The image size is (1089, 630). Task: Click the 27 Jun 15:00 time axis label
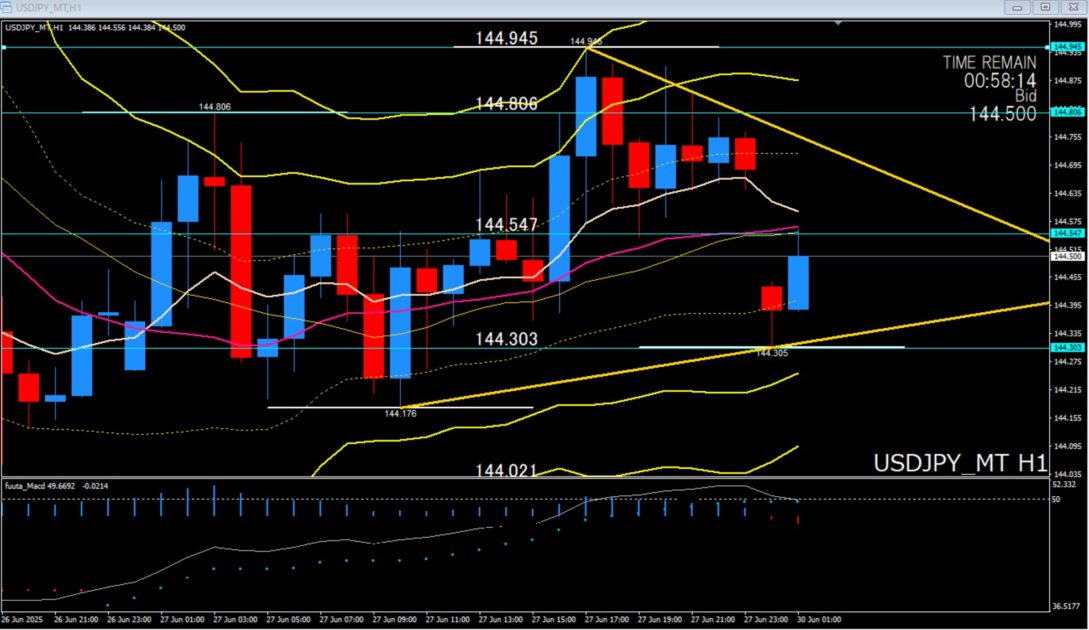coord(551,620)
